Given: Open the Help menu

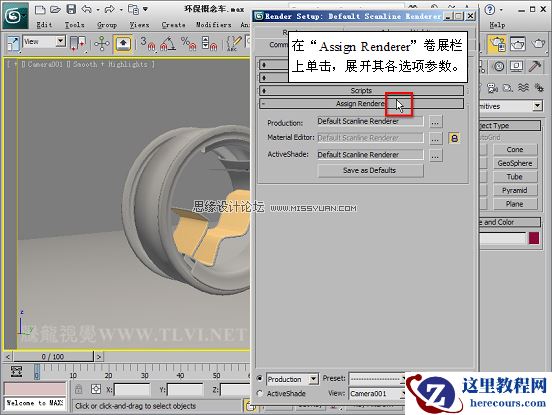Looking at the screenshot, I should point(497,25).
